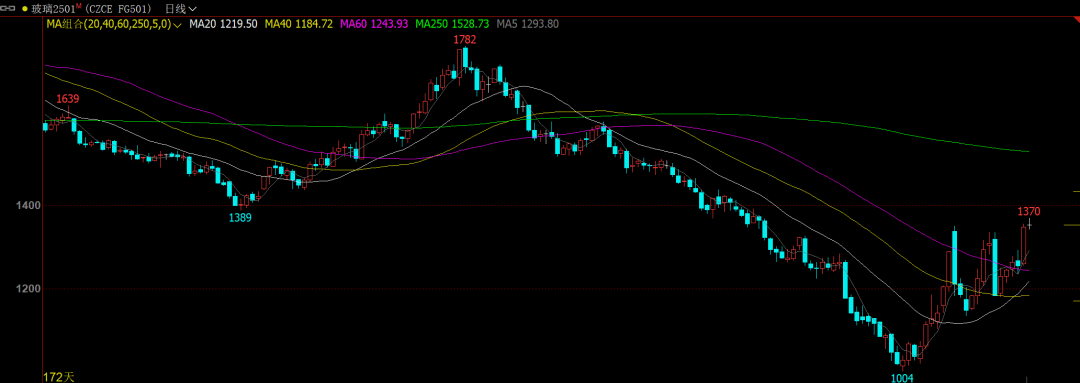Select the white MA20 1219.50 label
The image size is (1080, 383).
pyautogui.click(x=224, y=24)
